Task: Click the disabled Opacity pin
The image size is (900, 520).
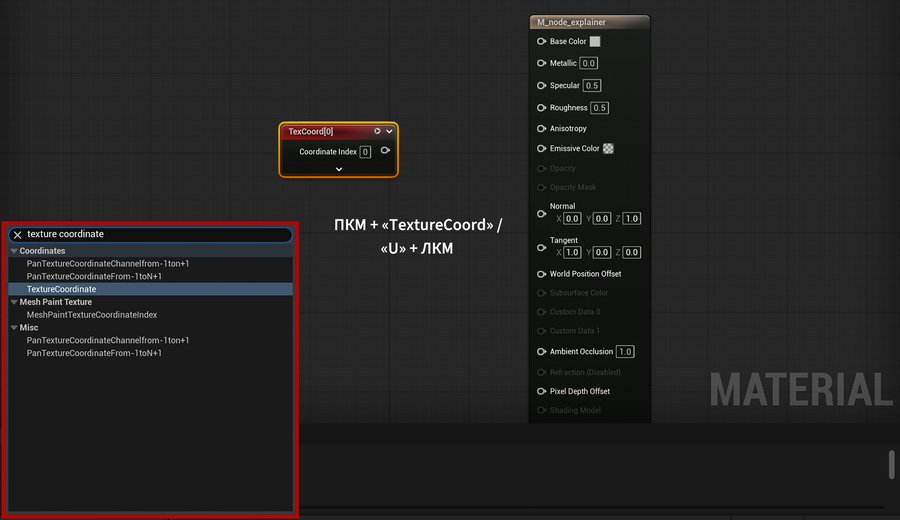Action: [x=541, y=168]
